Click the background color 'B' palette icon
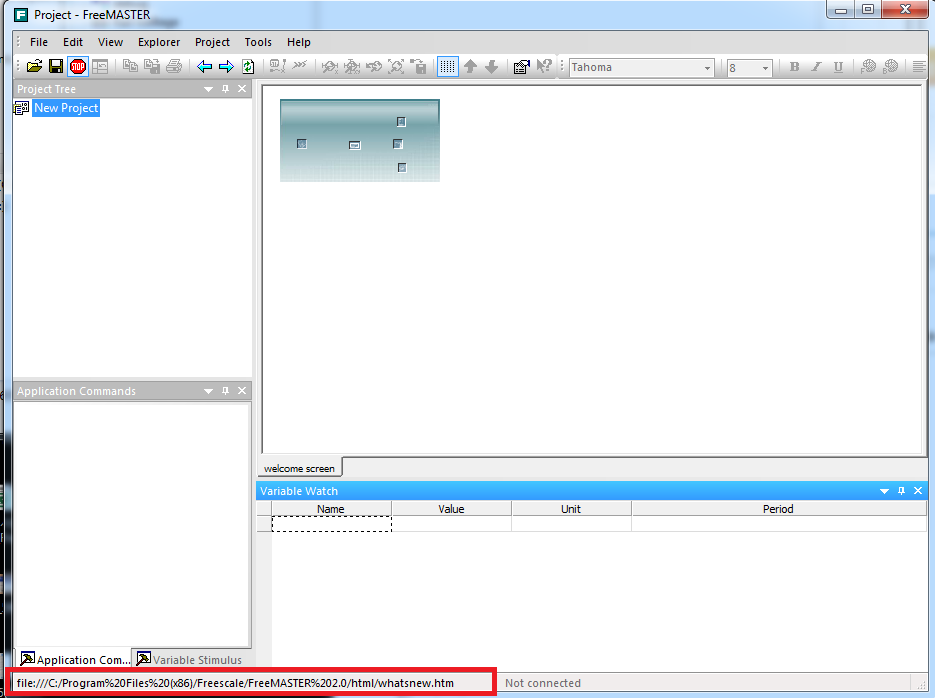The width and height of the screenshot is (935, 698). tap(890, 66)
